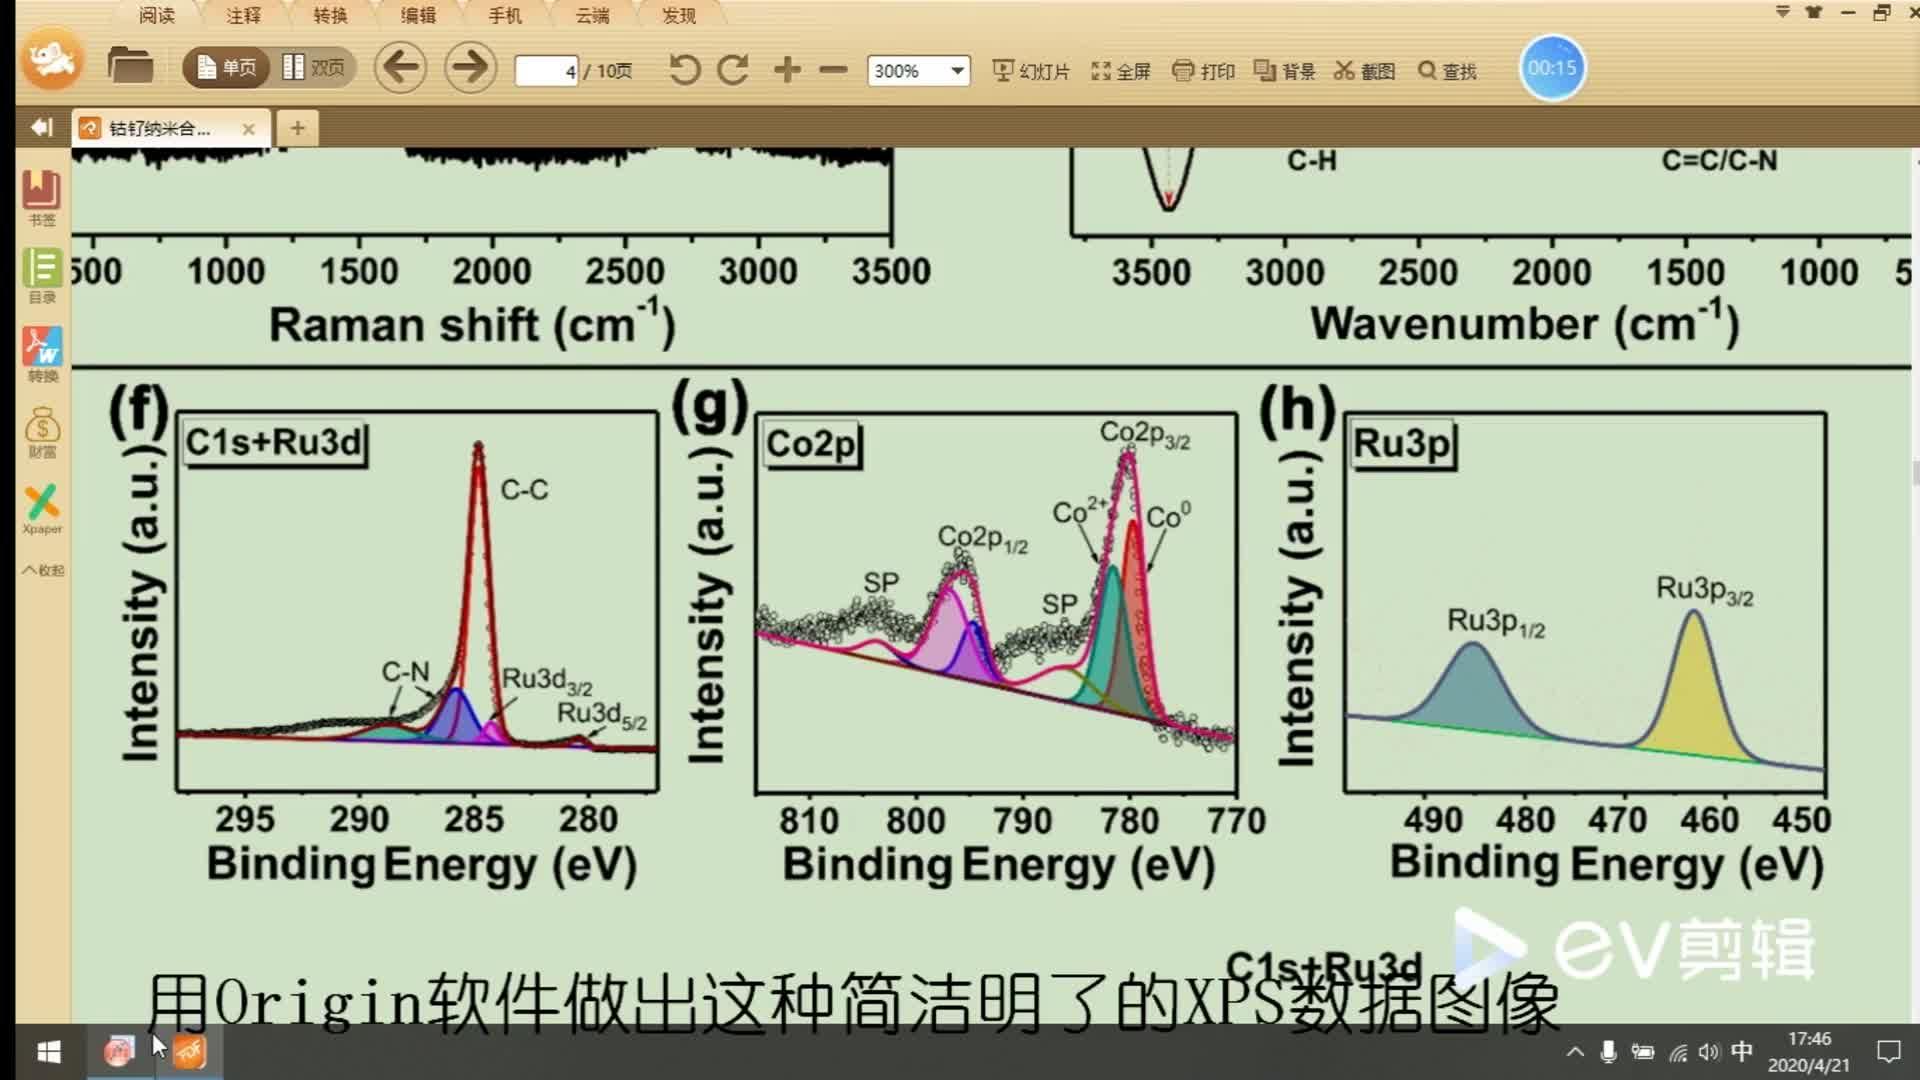Image resolution: width=1920 pixels, height=1080 pixels.
Task: Click the 打印 print button
Action: point(1203,71)
